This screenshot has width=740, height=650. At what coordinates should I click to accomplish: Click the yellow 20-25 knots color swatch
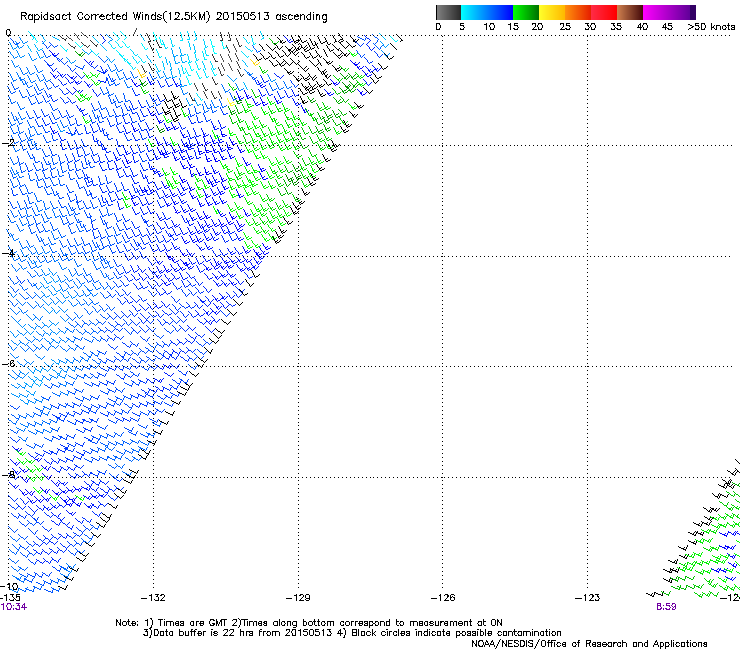point(552,12)
